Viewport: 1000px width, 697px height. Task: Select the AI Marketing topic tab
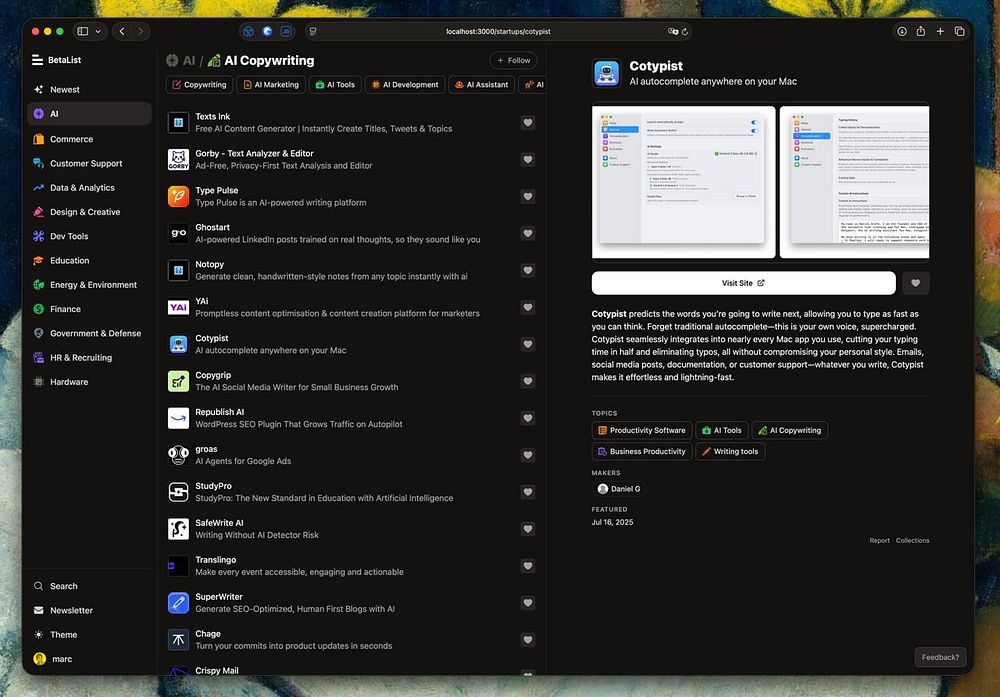pyautogui.click(x=270, y=85)
